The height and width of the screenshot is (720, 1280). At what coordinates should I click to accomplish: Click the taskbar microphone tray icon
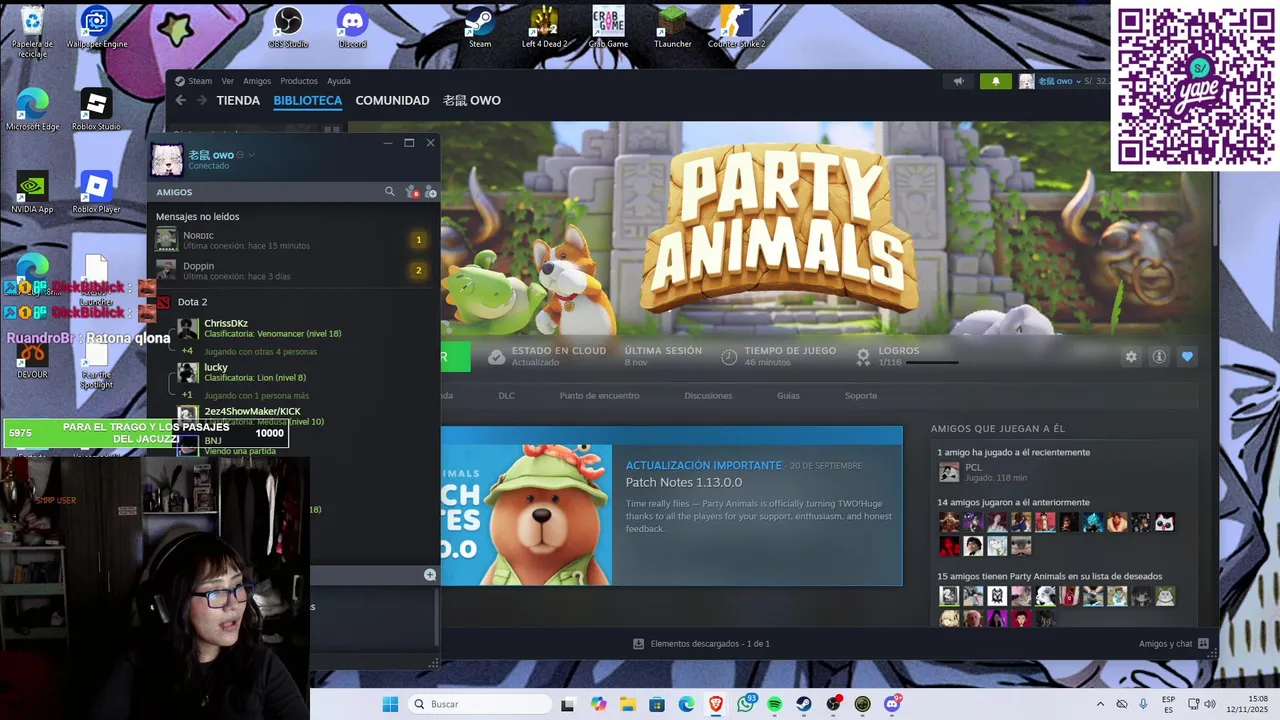pyautogui.click(x=1143, y=704)
